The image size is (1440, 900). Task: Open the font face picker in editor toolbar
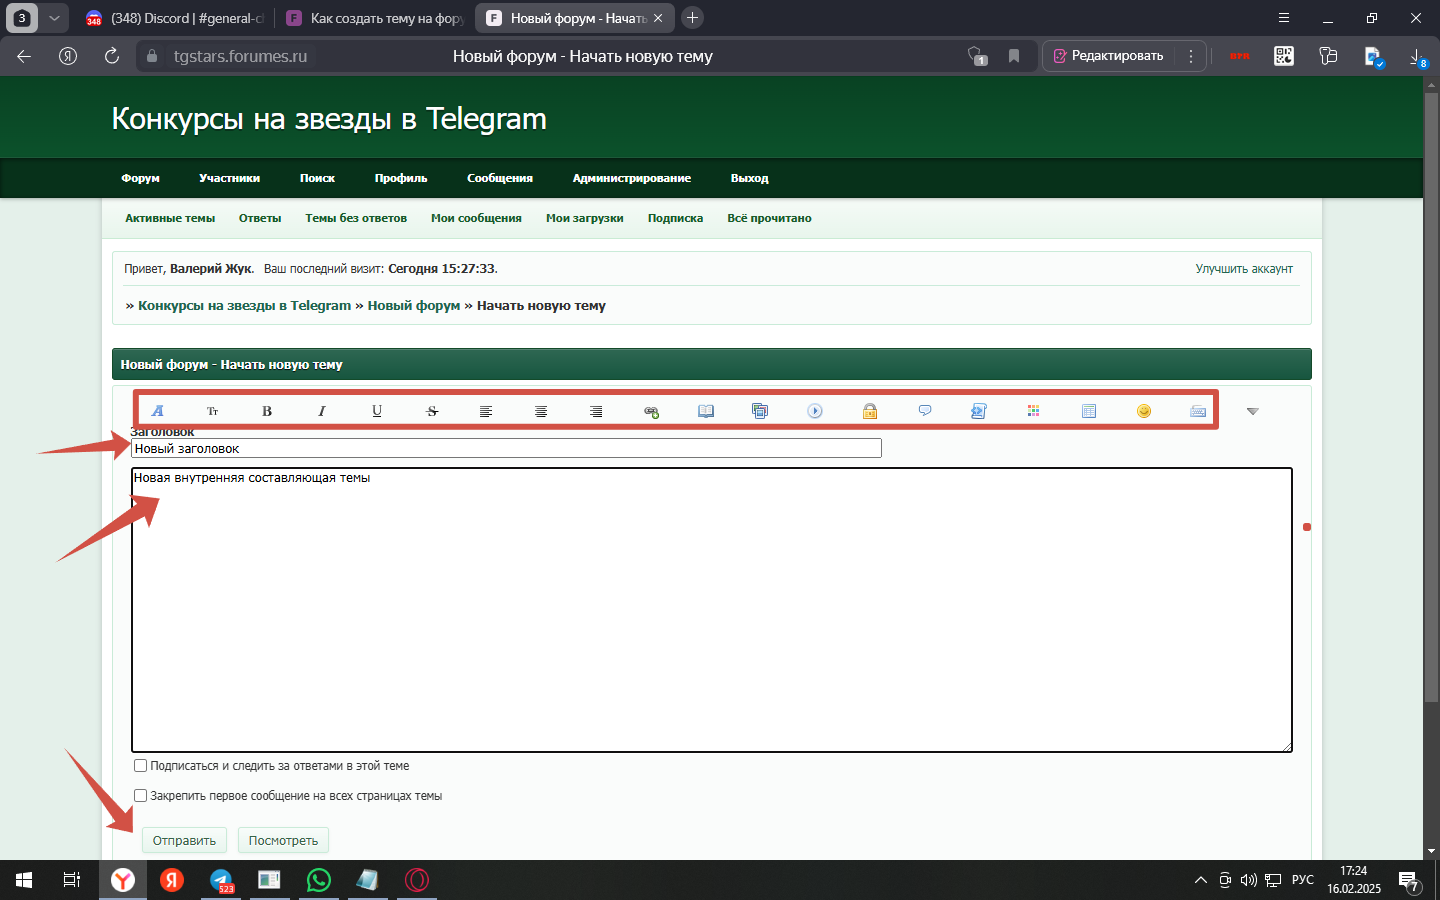click(157, 411)
